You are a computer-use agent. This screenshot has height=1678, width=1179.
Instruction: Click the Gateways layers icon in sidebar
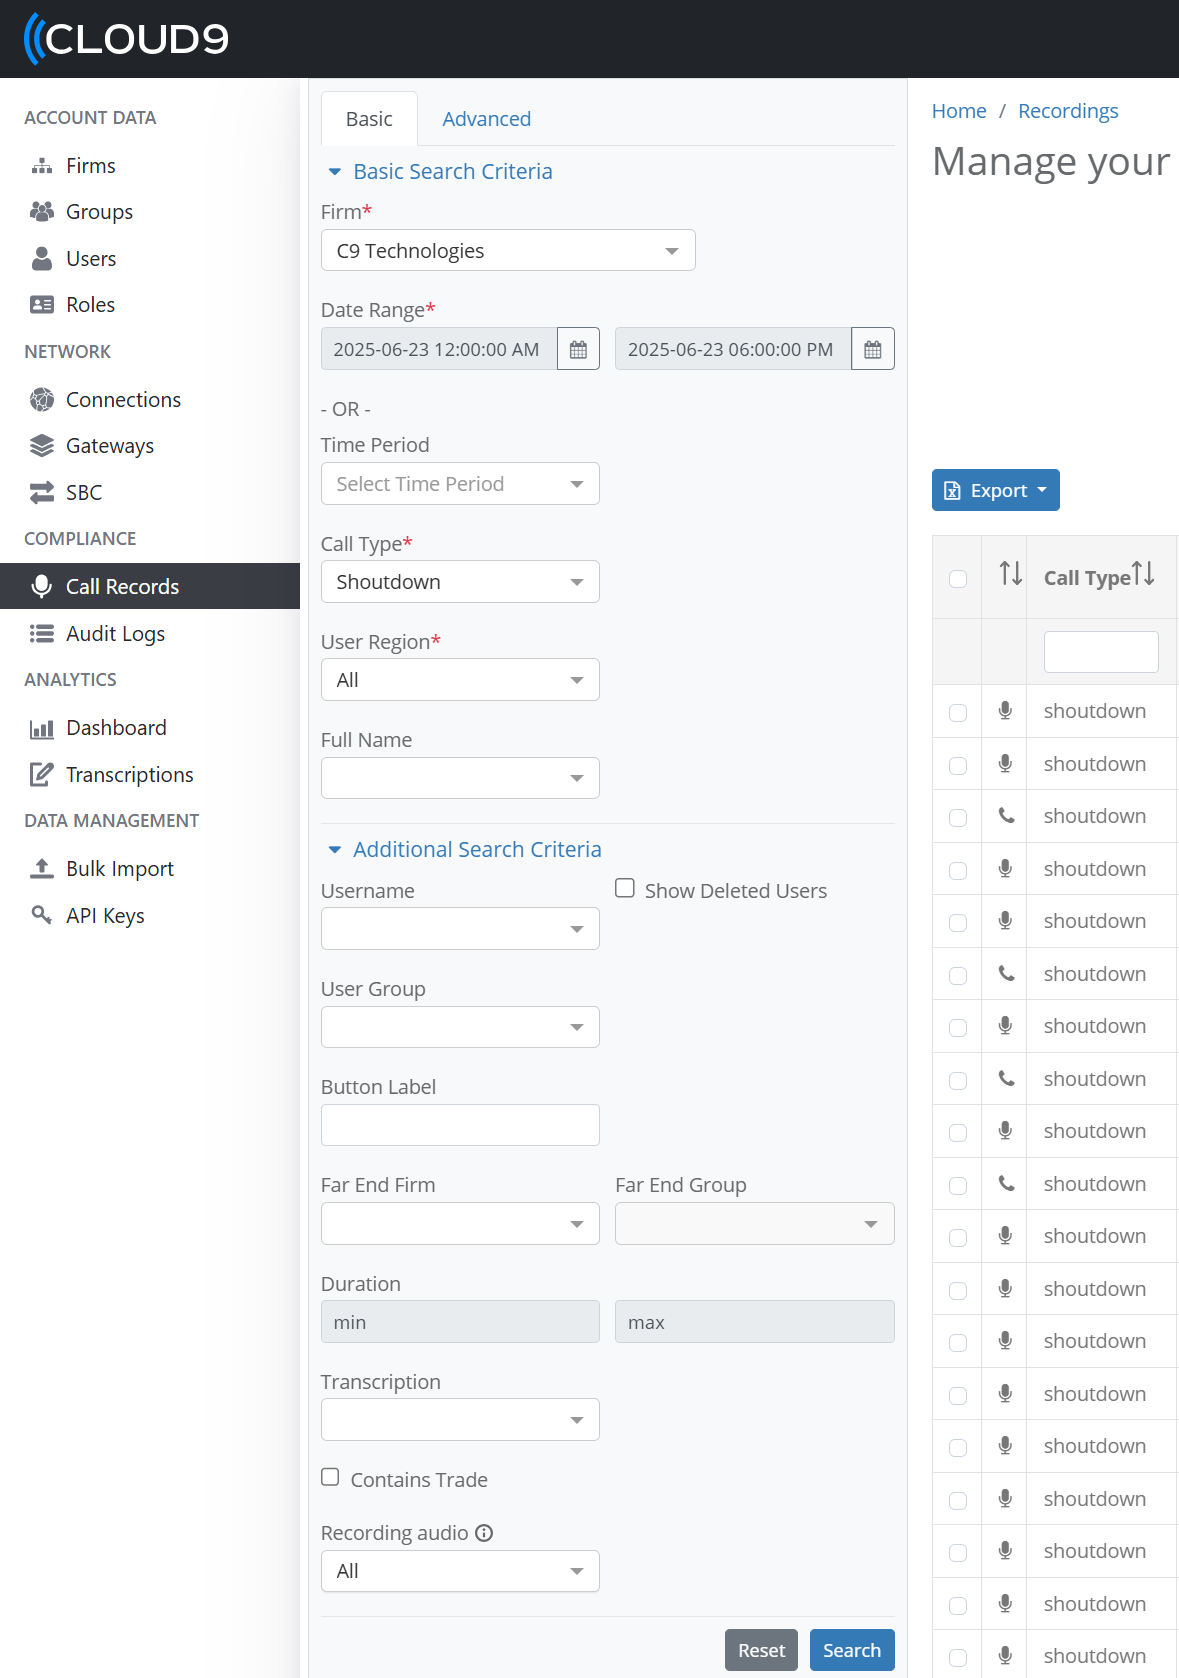[42, 446]
